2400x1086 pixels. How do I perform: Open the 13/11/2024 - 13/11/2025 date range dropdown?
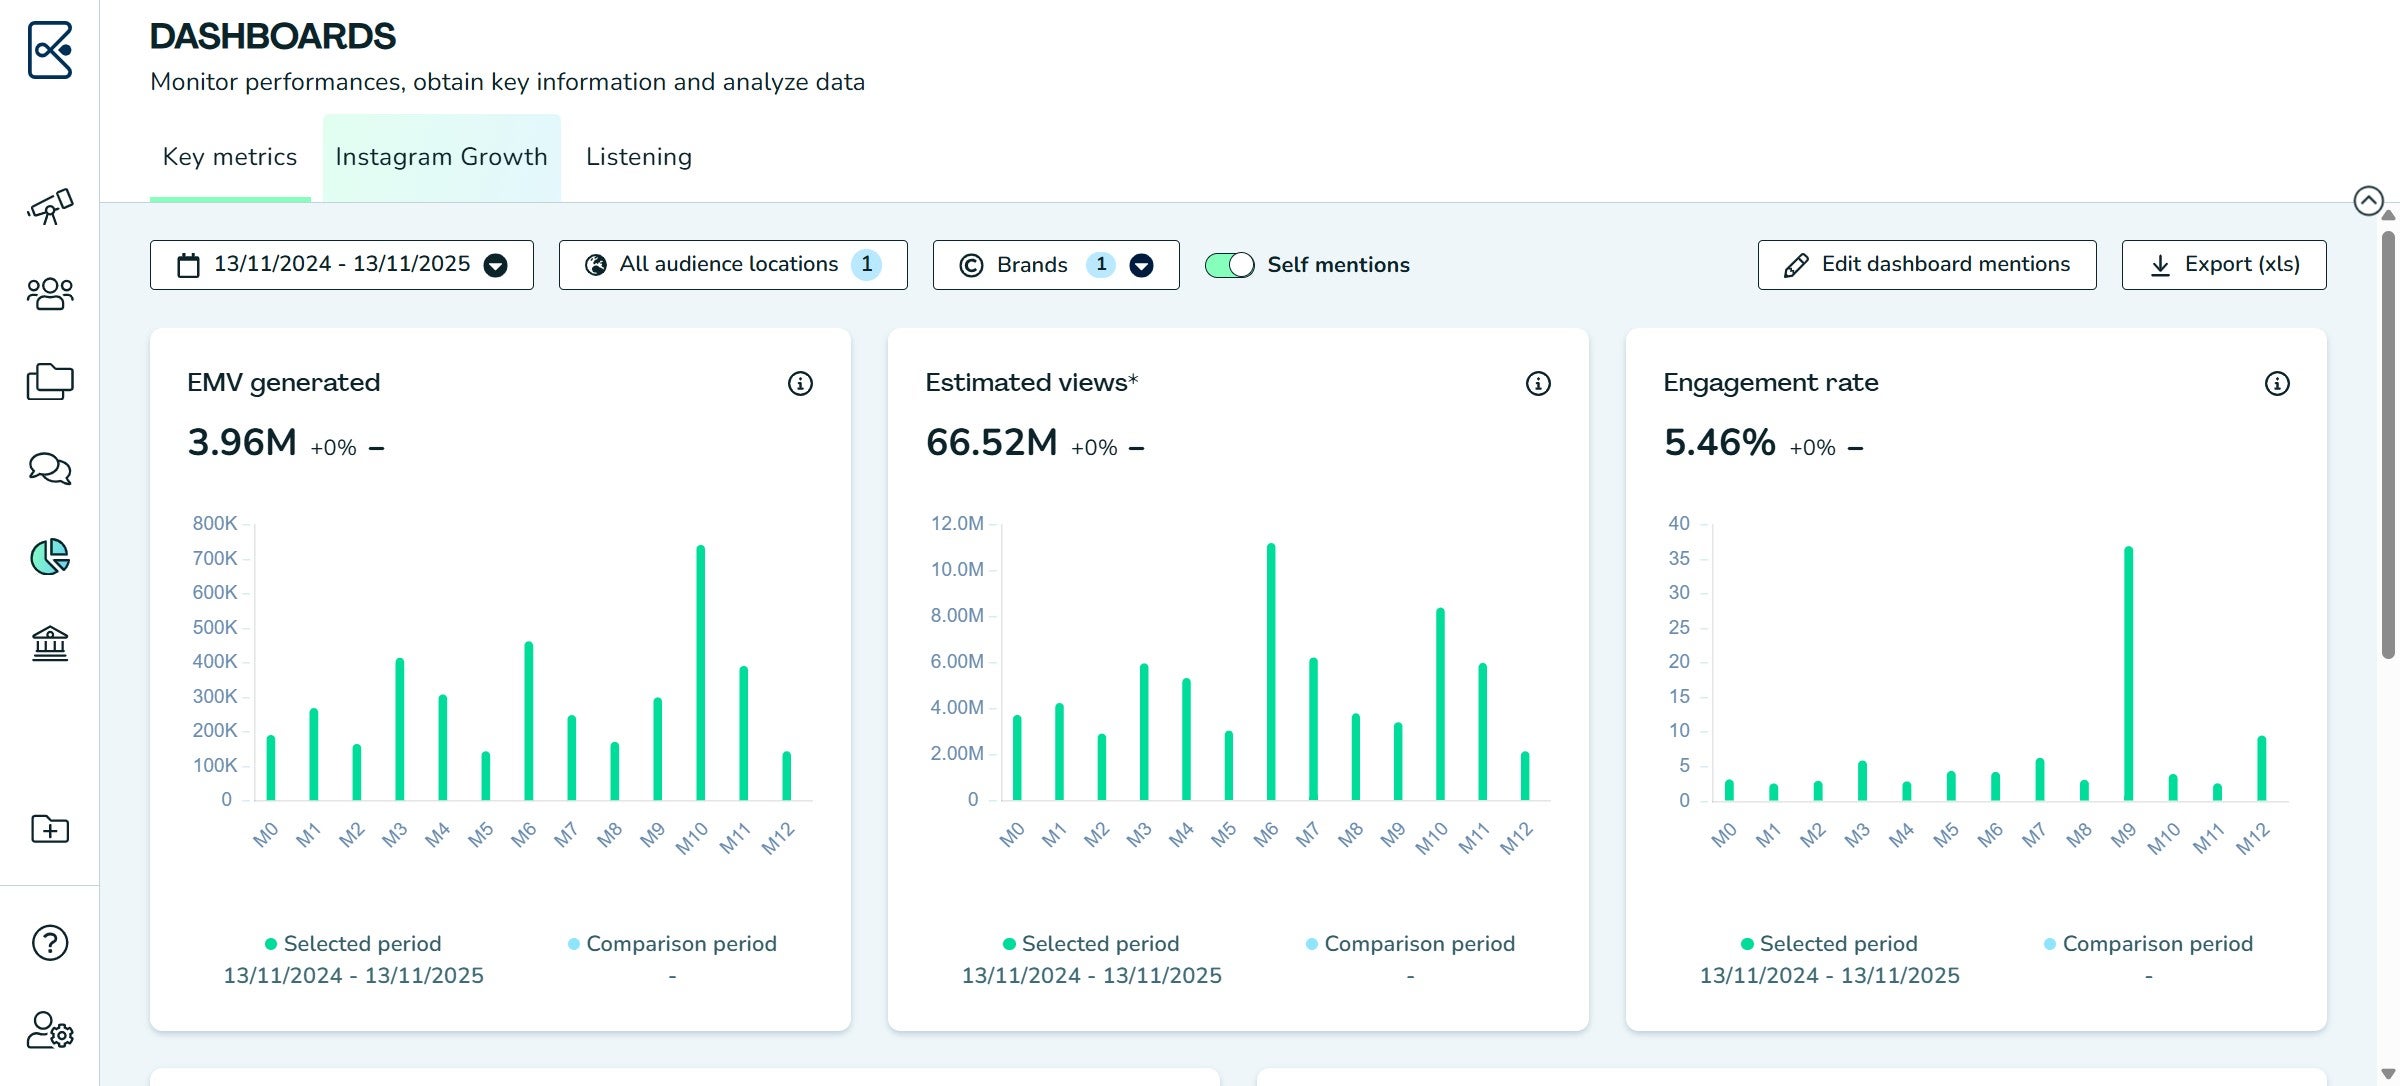342,265
